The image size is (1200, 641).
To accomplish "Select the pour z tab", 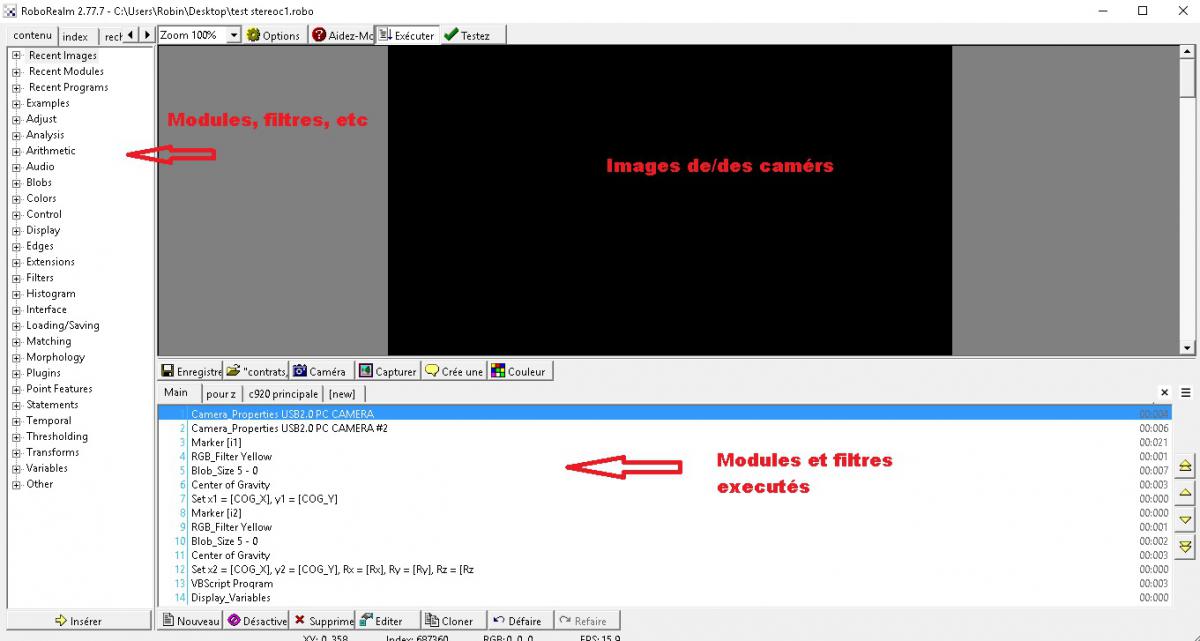I will pyautogui.click(x=221, y=394).
